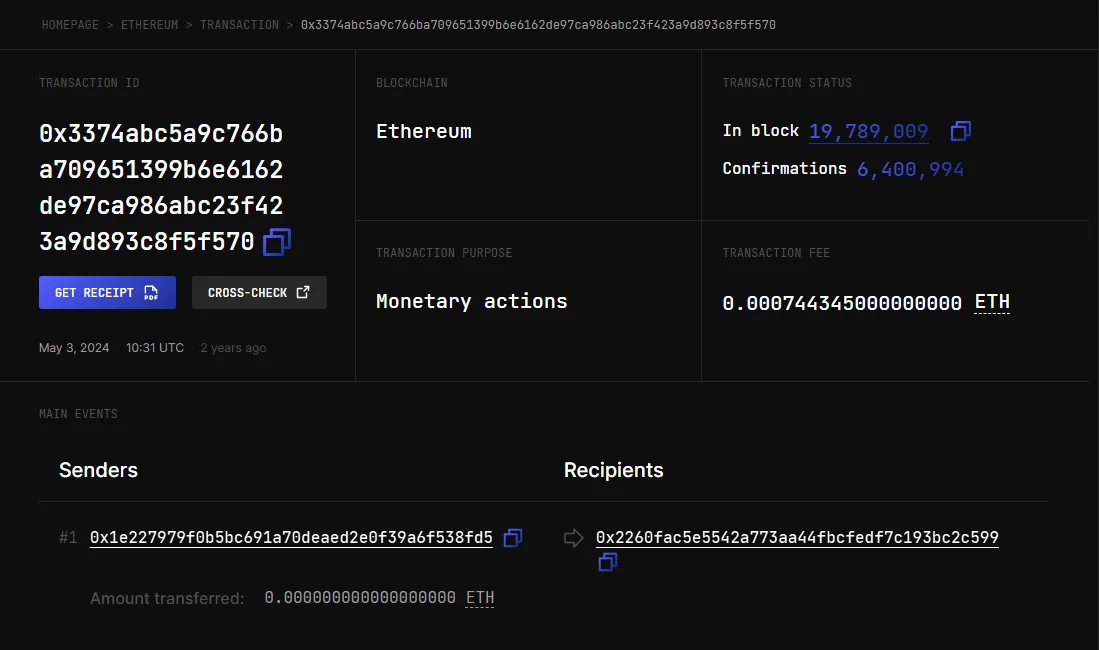The height and width of the screenshot is (650, 1099).
Task: Copy the transaction ID hash
Action: tap(277, 242)
